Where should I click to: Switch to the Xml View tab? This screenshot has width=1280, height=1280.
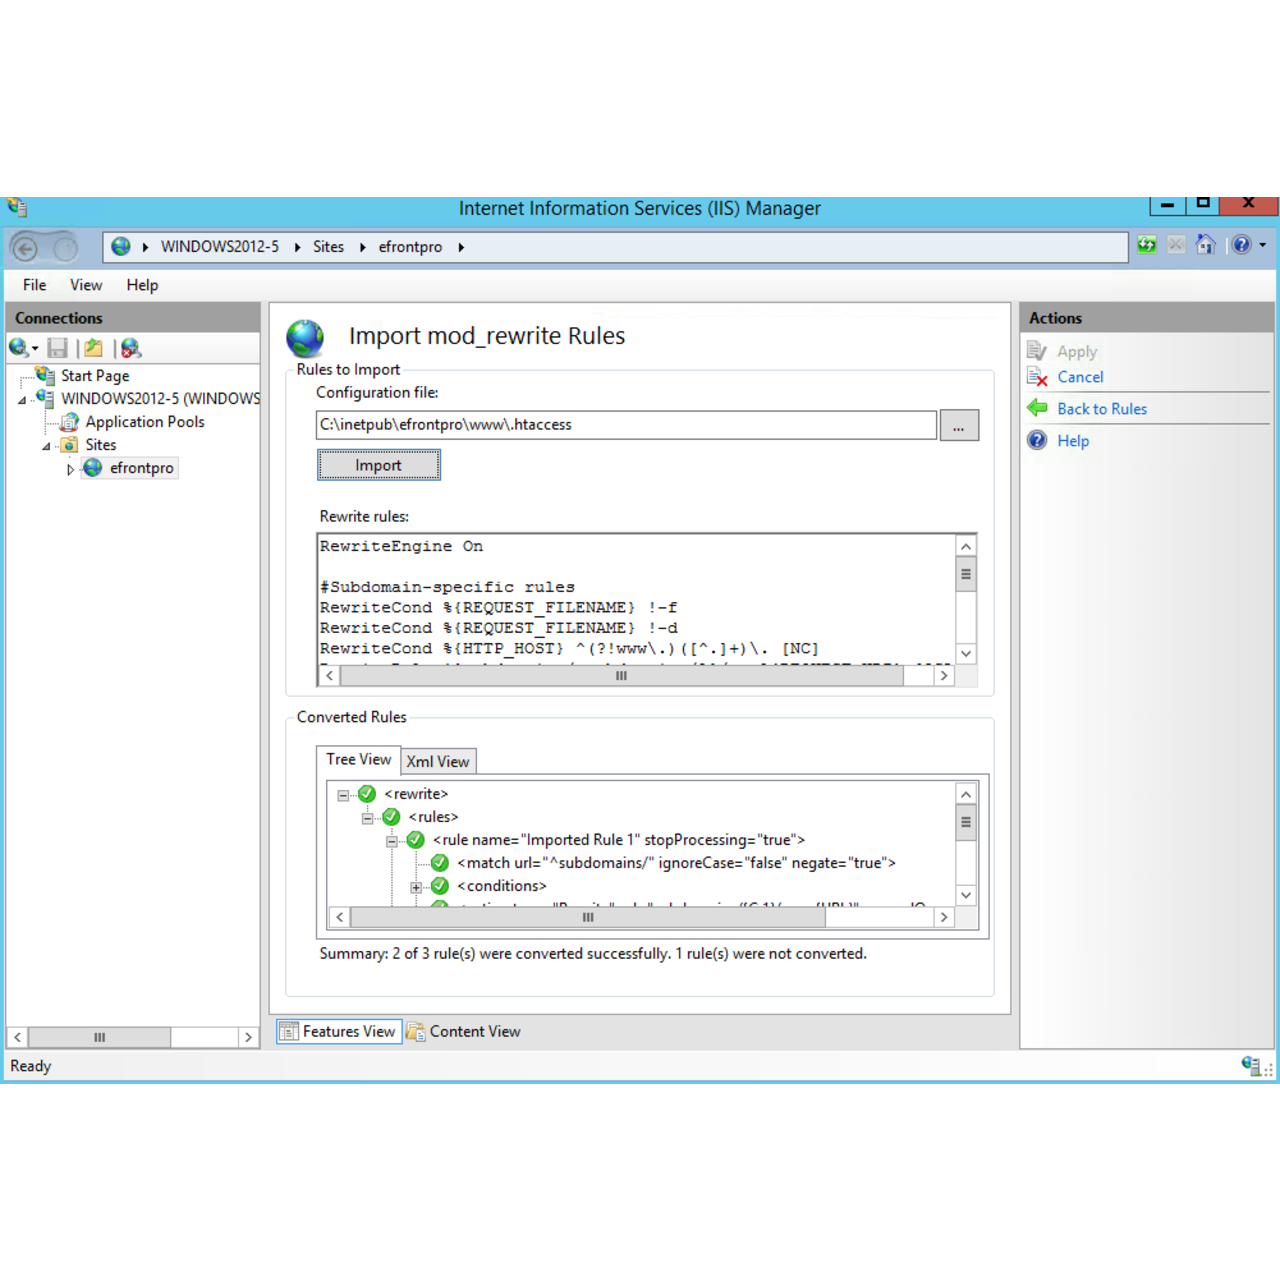coord(438,762)
